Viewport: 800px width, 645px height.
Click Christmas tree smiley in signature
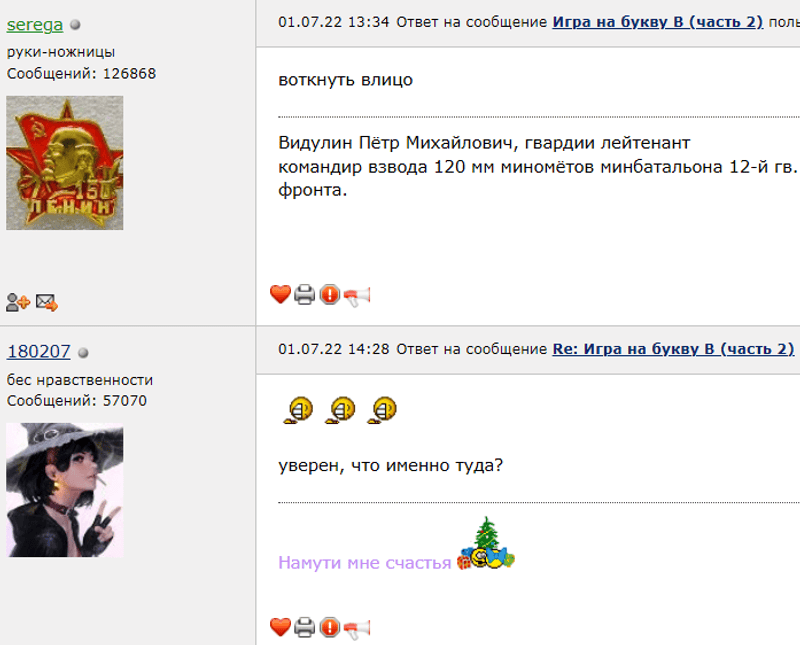point(486,544)
